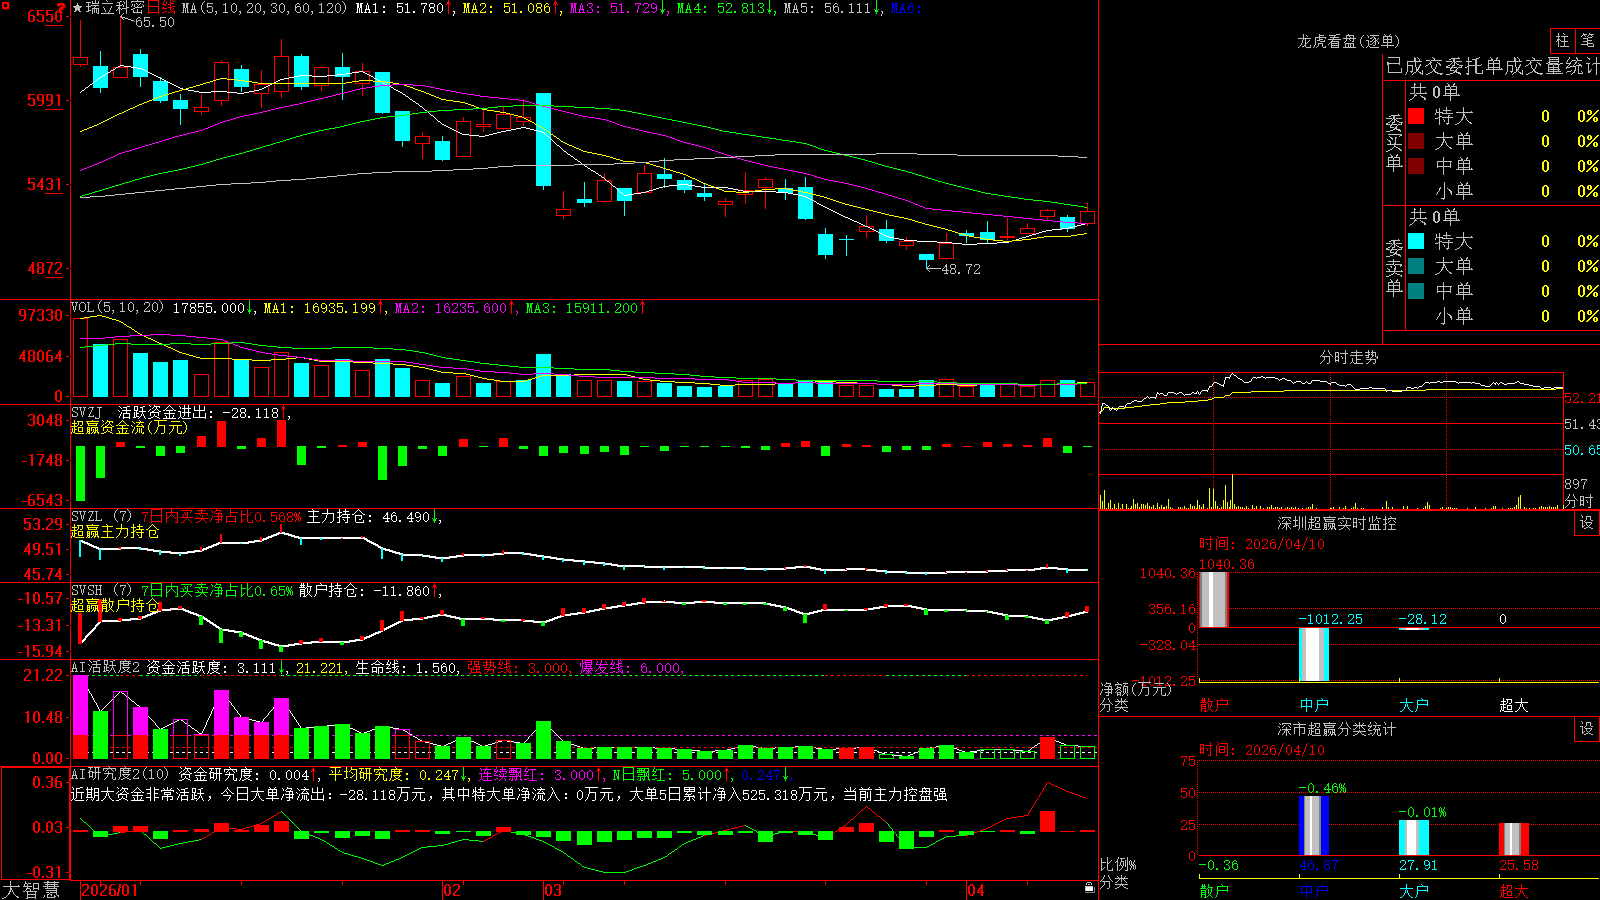Image resolution: width=1600 pixels, height=900 pixels.
Task: Click the 25.58 value under the 超大 bar
Action: (x=1519, y=865)
